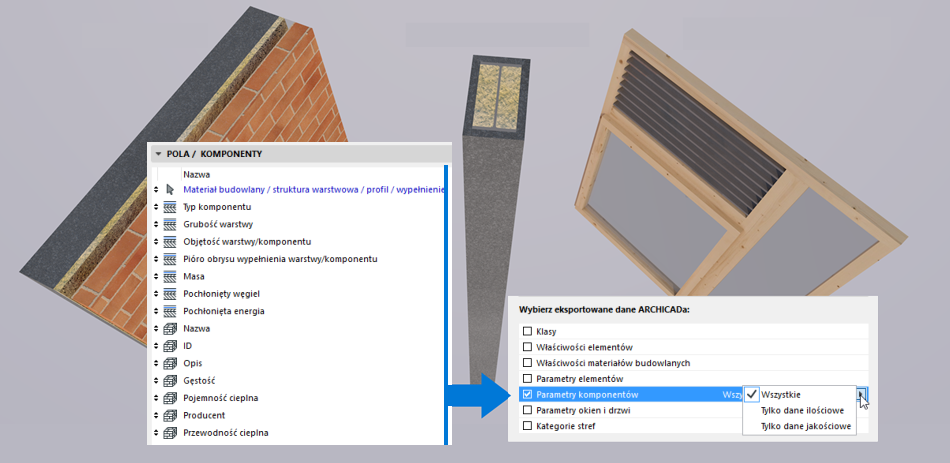Enable the Klasy checkbox
The height and width of the screenshot is (463, 950).
[527, 331]
